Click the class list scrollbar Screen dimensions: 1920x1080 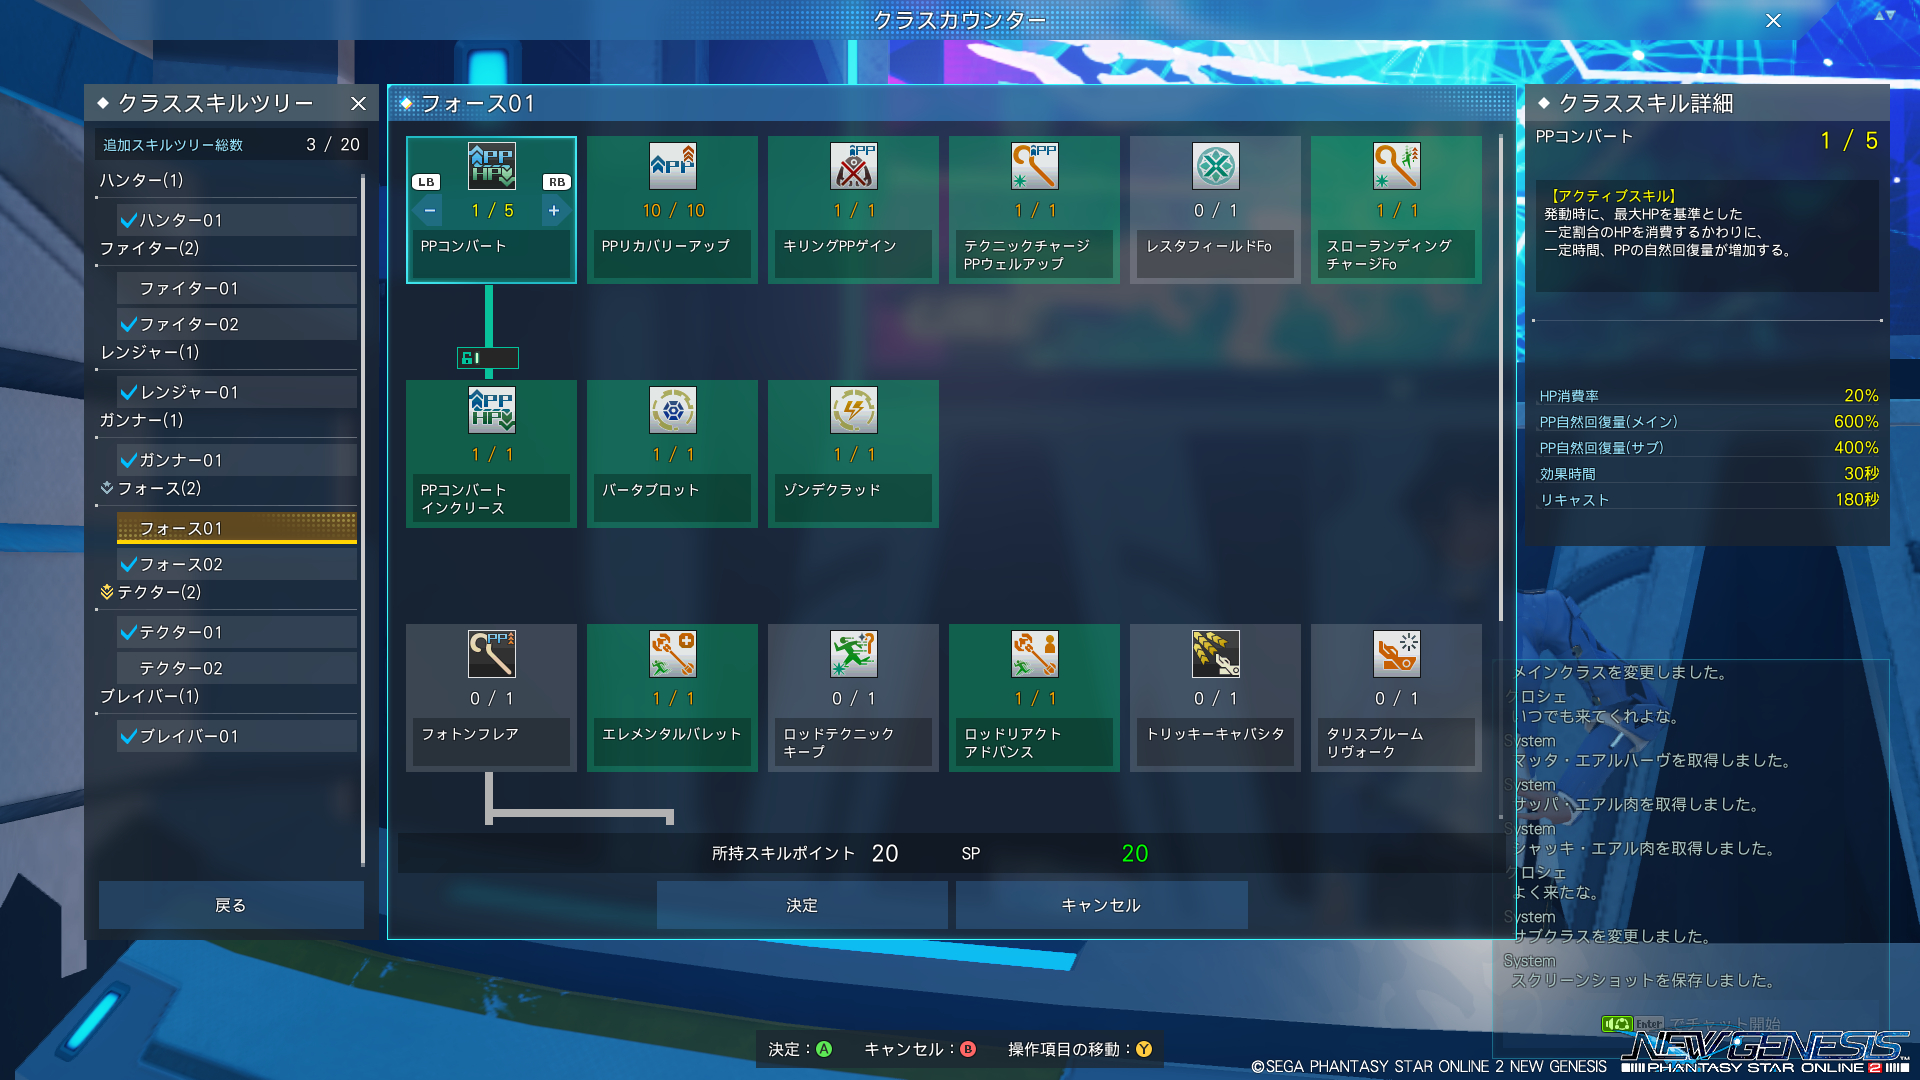pyautogui.click(x=363, y=520)
